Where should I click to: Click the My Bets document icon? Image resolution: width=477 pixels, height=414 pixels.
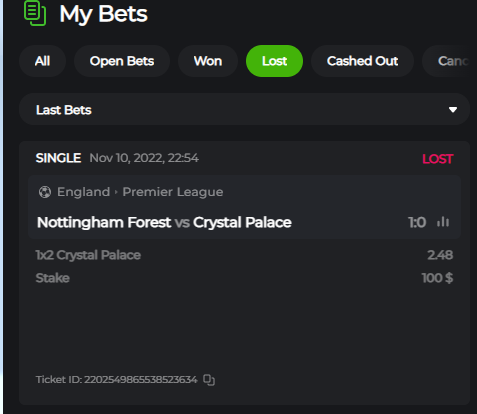tap(35, 13)
